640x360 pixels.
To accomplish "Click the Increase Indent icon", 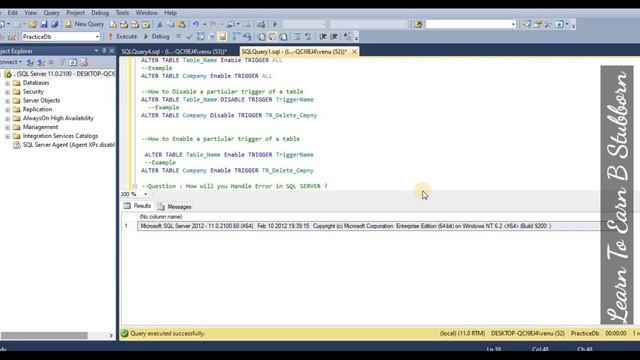I will tap(334, 37).
